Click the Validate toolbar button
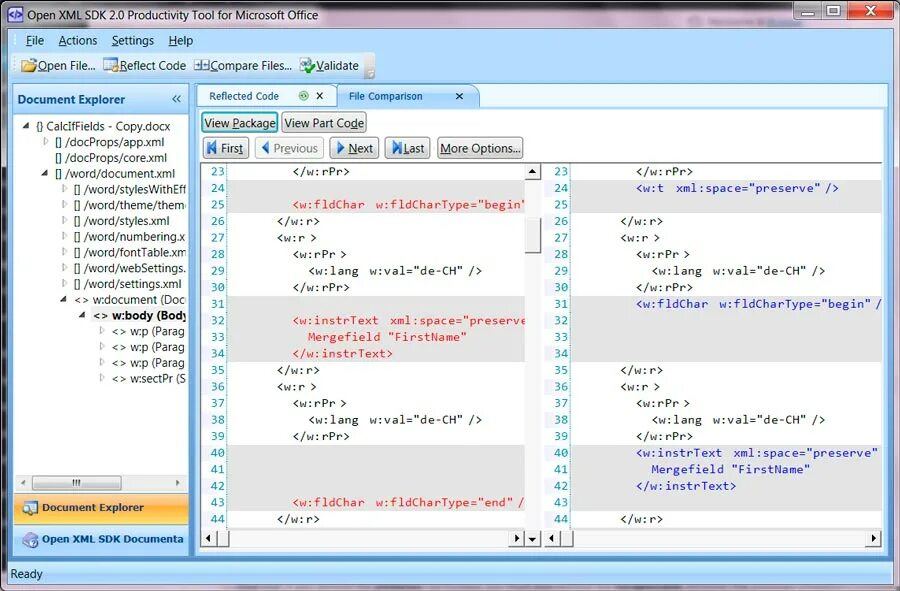 pyautogui.click(x=329, y=65)
